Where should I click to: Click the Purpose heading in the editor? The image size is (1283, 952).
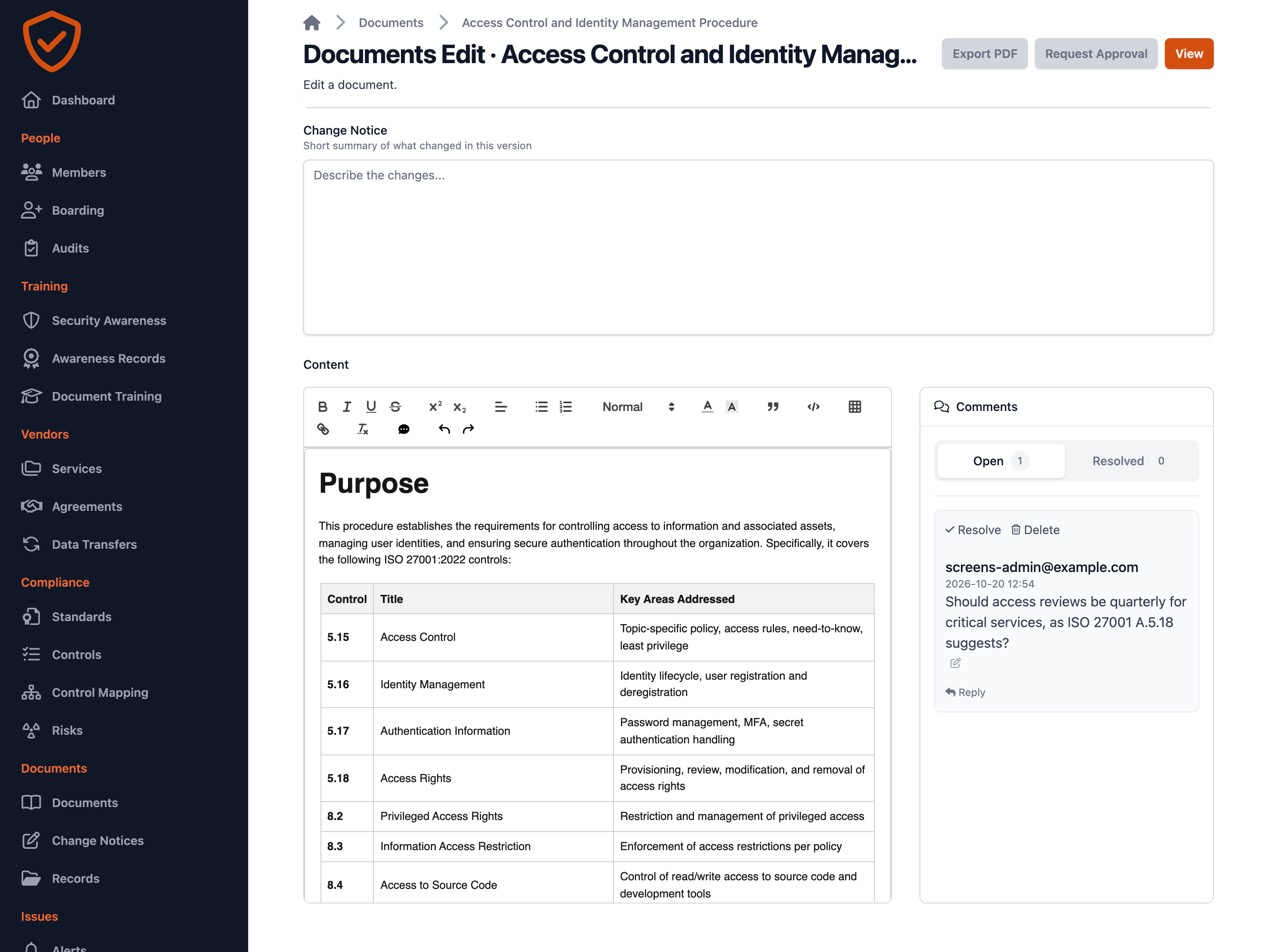374,483
